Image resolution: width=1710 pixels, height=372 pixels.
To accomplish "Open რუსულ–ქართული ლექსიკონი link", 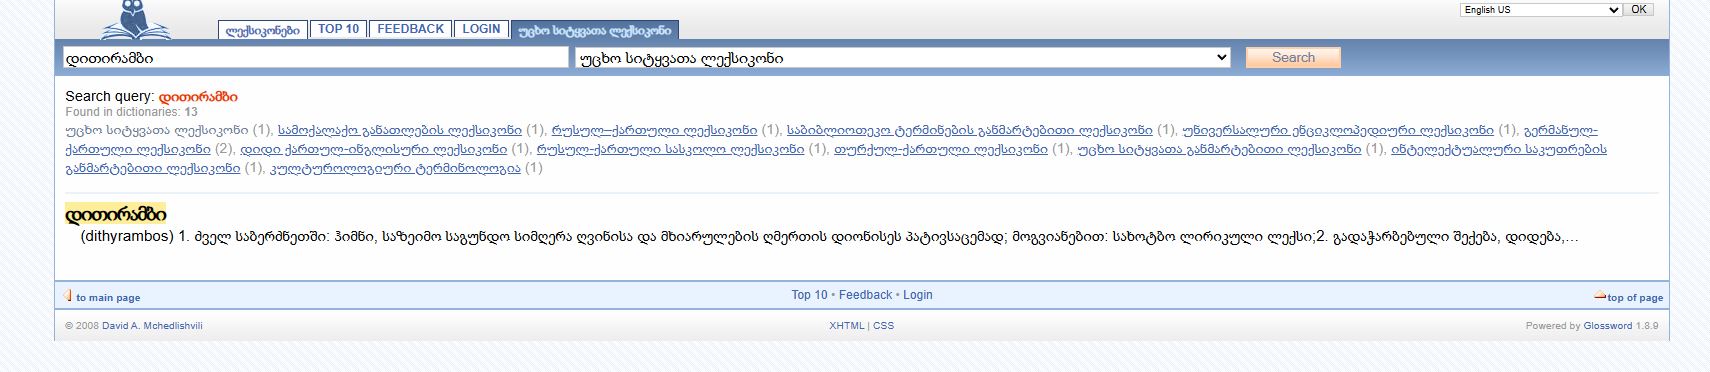I will click(654, 130).
